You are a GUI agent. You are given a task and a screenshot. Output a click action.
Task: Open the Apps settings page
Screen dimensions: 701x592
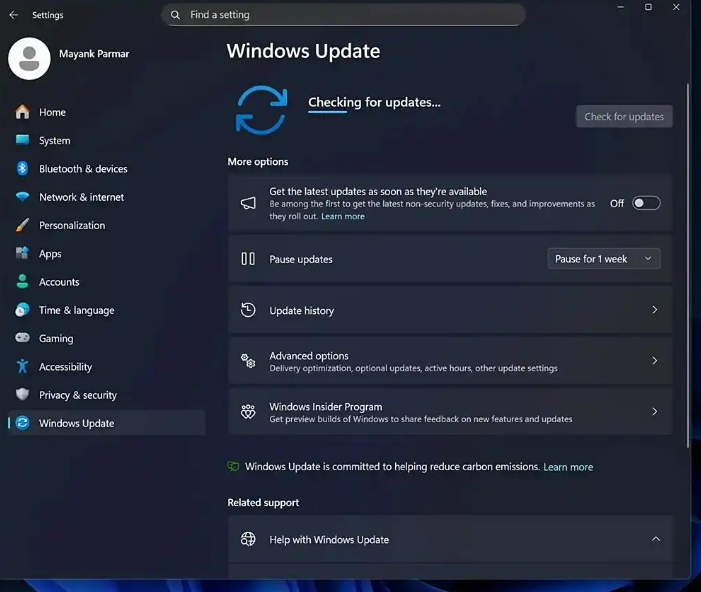click(107, 254)
